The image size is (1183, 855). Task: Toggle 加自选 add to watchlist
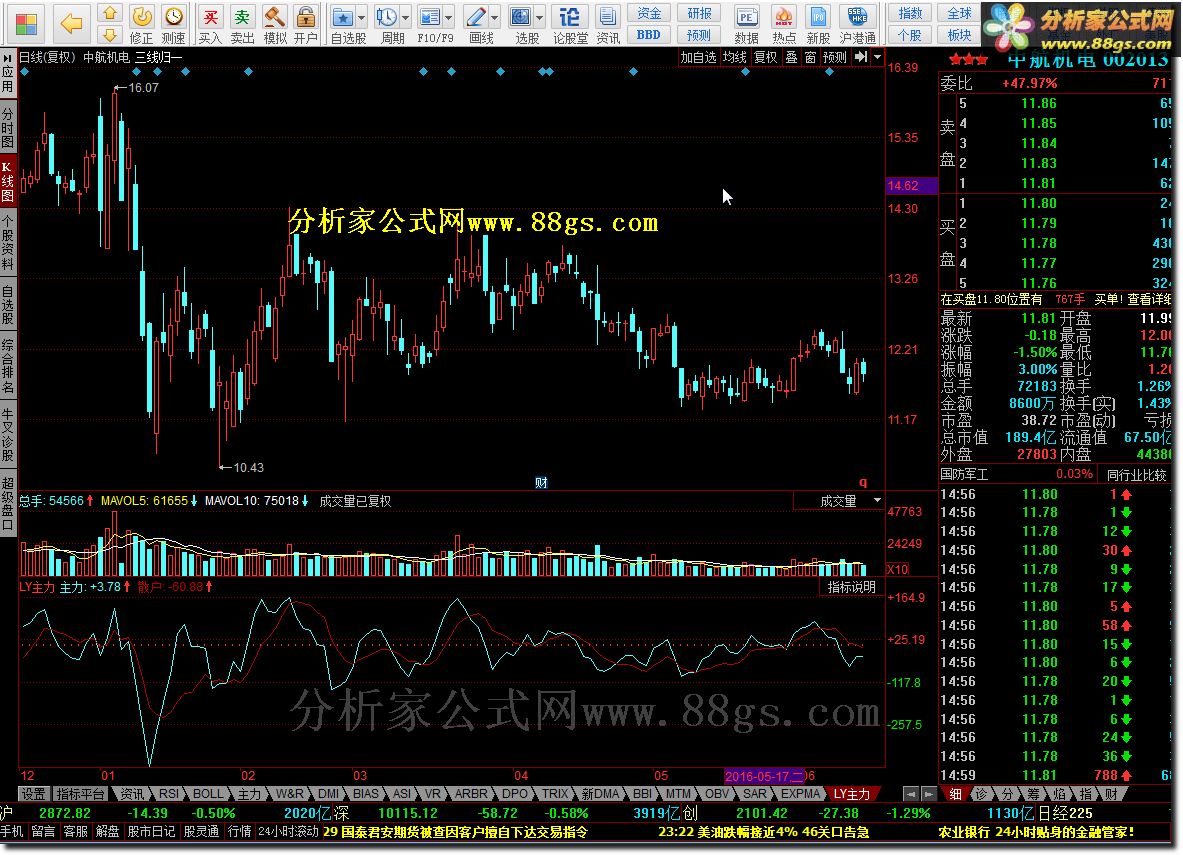click(x=698, y=57)
